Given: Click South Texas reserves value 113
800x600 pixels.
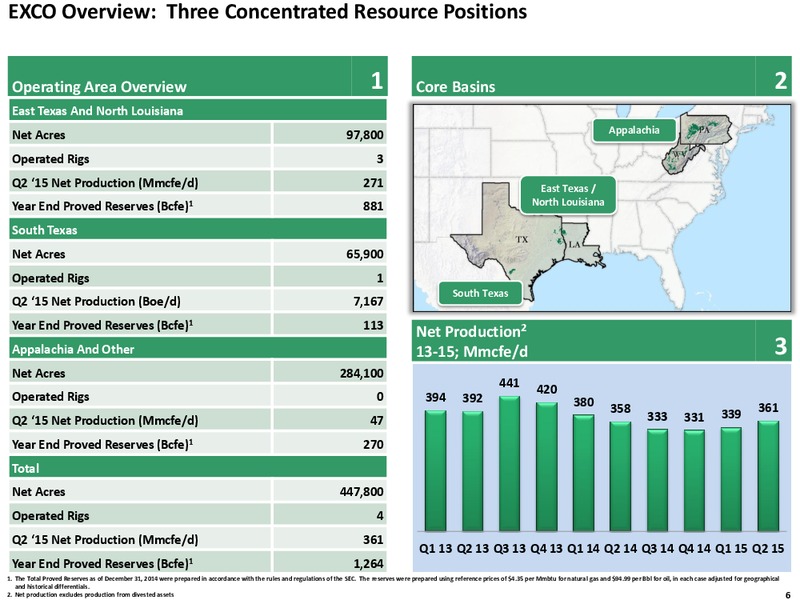Looking at the screenshot, I should click(x=373, y=325).
